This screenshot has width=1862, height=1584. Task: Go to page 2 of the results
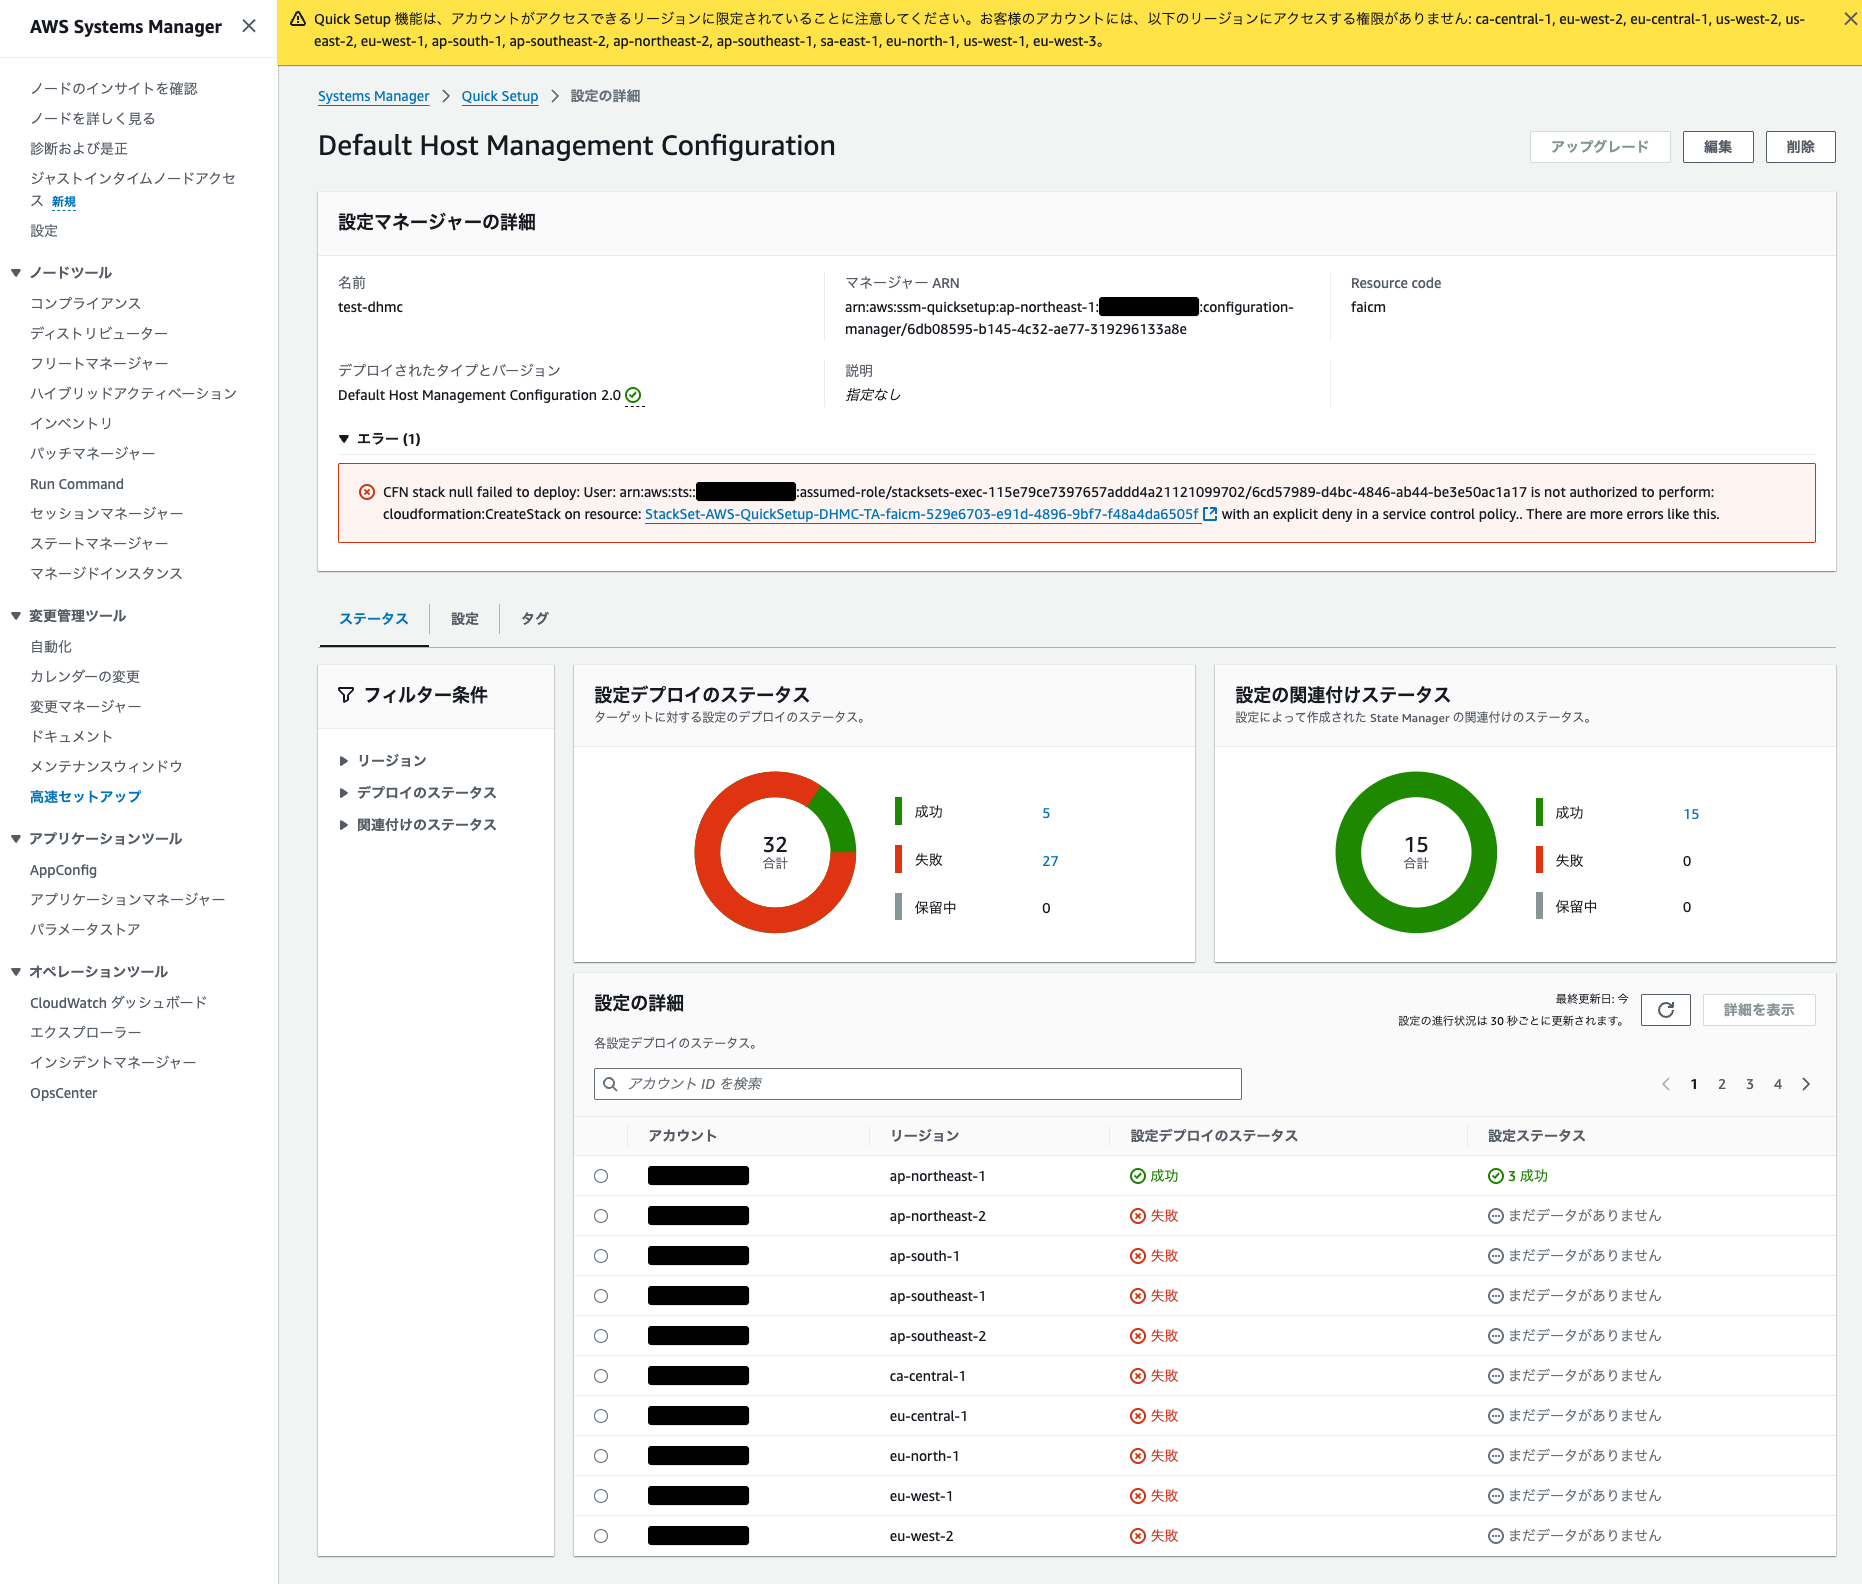(1722, 1084)
